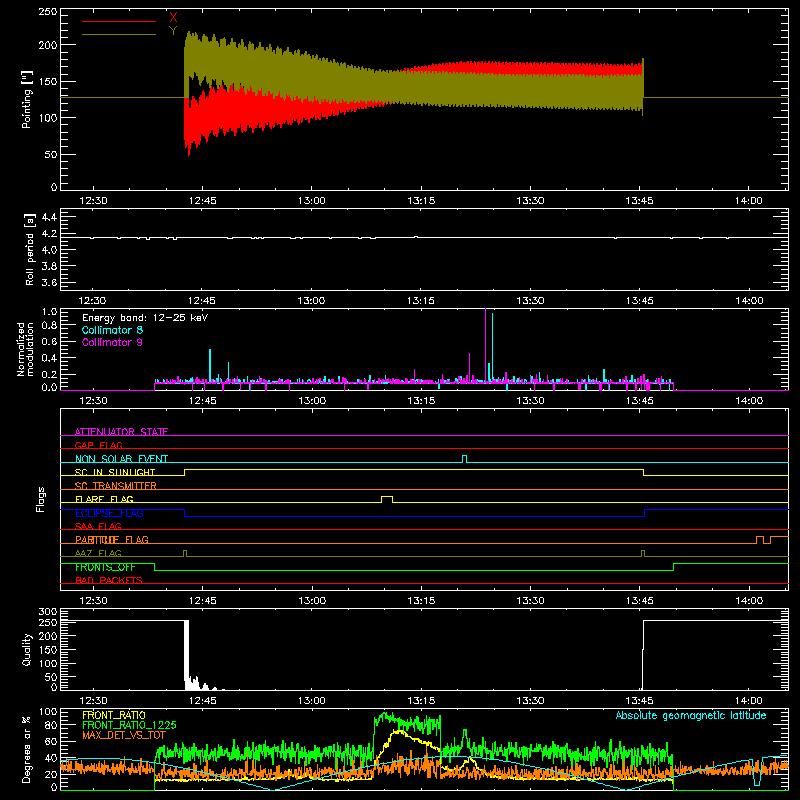Click the 300 tick on Quality axis
Image resolution: width=800 pixels, height=800 pixels.
[x=48, y=612]
